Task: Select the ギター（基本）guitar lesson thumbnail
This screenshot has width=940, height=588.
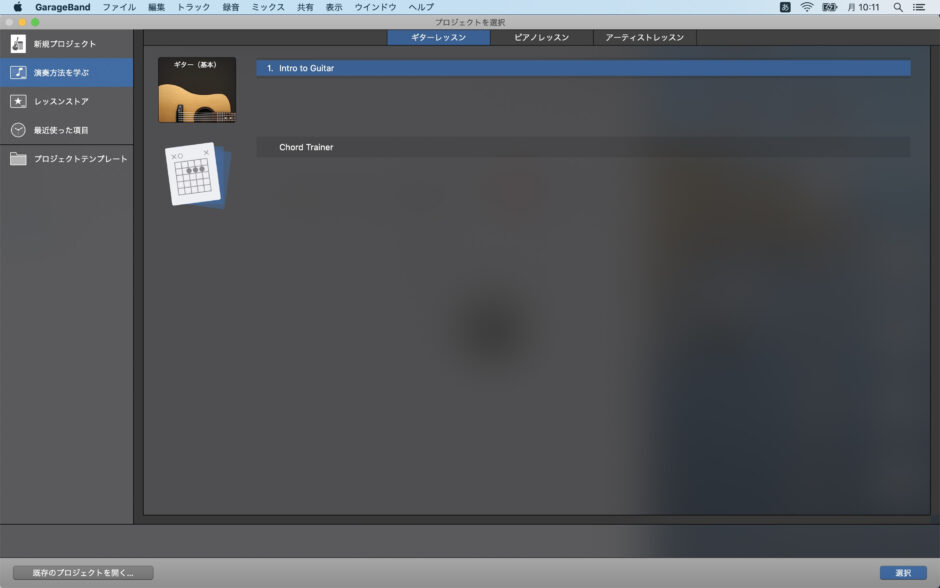Action: click(x=197, y=90)
